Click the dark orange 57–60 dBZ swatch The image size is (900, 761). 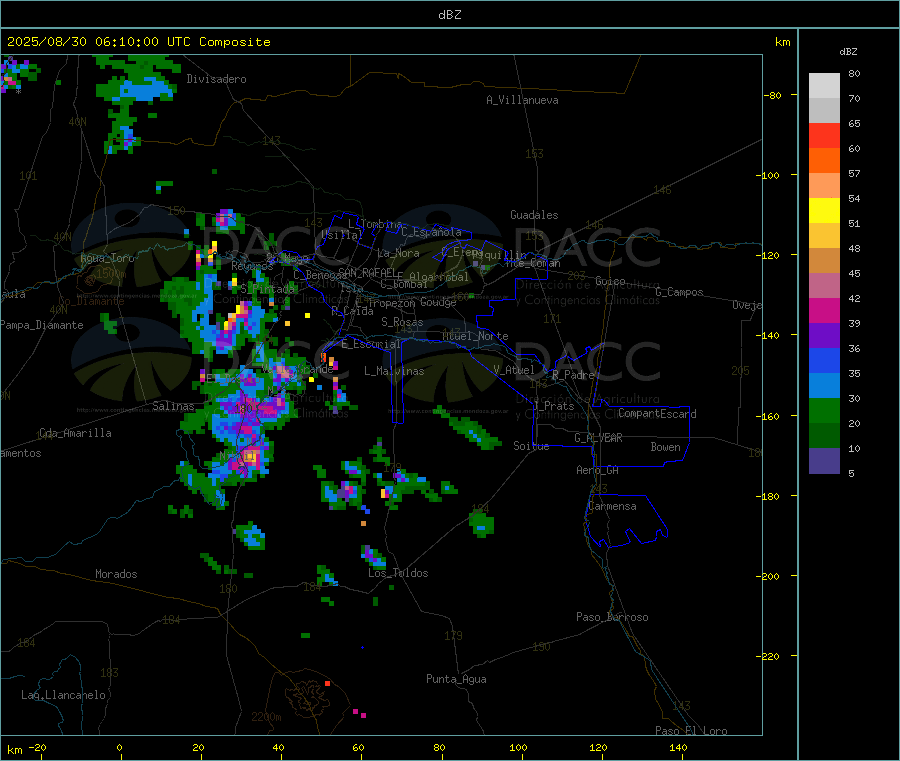824,161
